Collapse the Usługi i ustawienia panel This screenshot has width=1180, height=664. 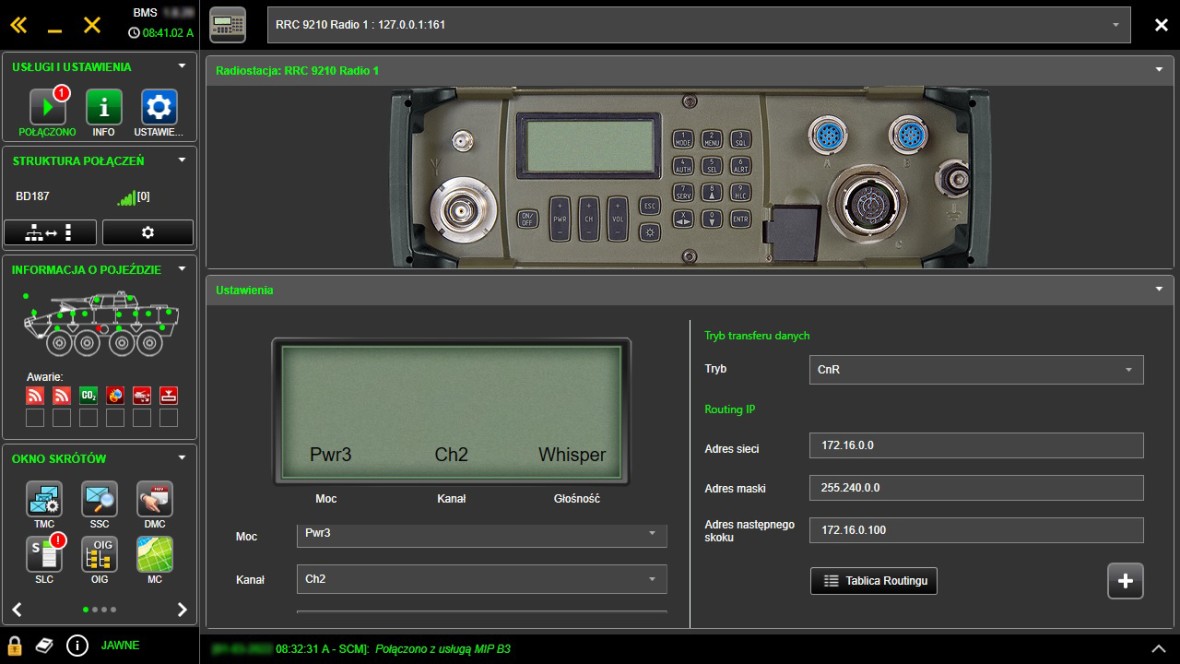tap(181, 66)
